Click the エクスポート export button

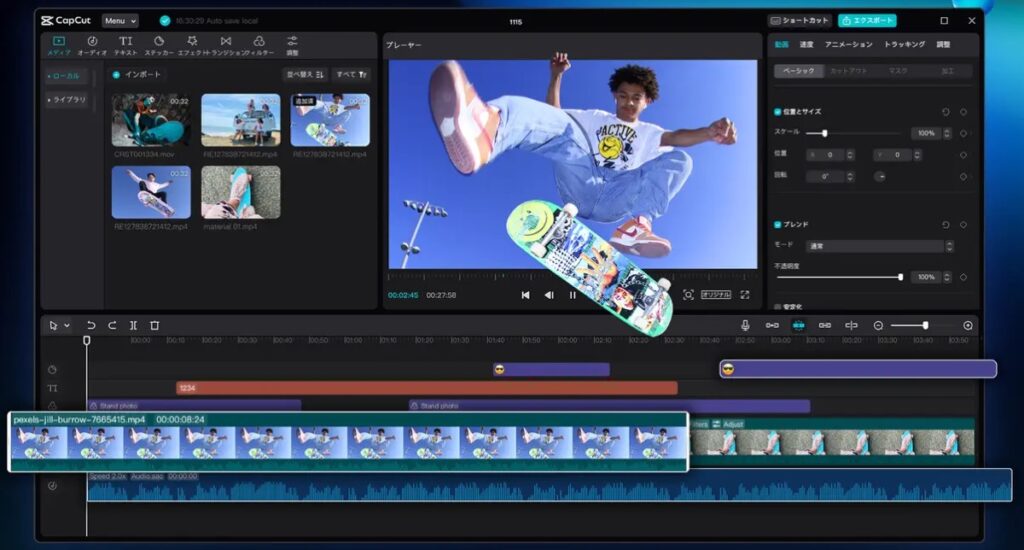coord(867,20)
